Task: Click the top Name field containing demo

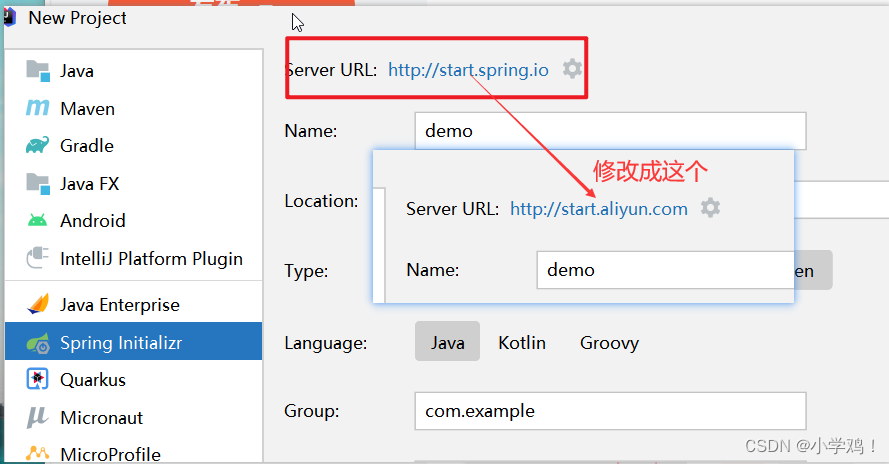Action: [610, 130]
